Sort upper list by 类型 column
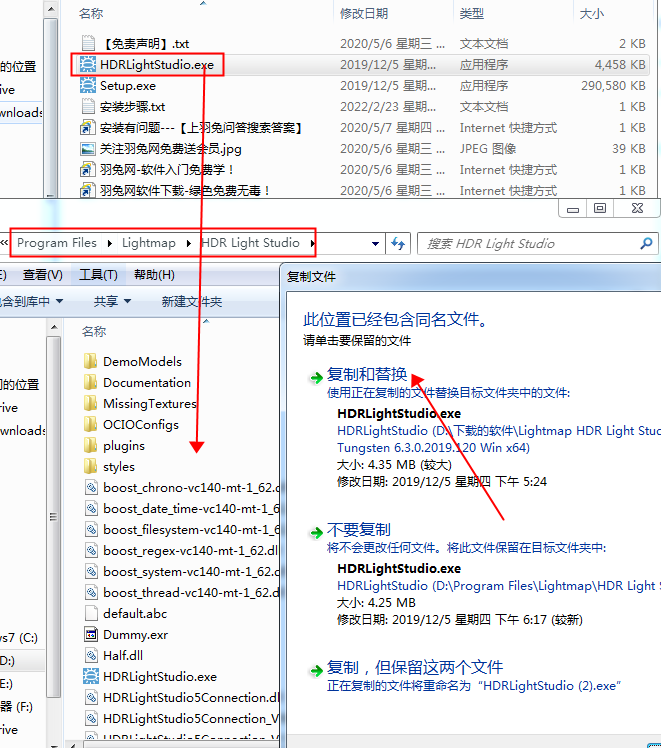The width and height of the screenshot is (661, 748). 472,13
